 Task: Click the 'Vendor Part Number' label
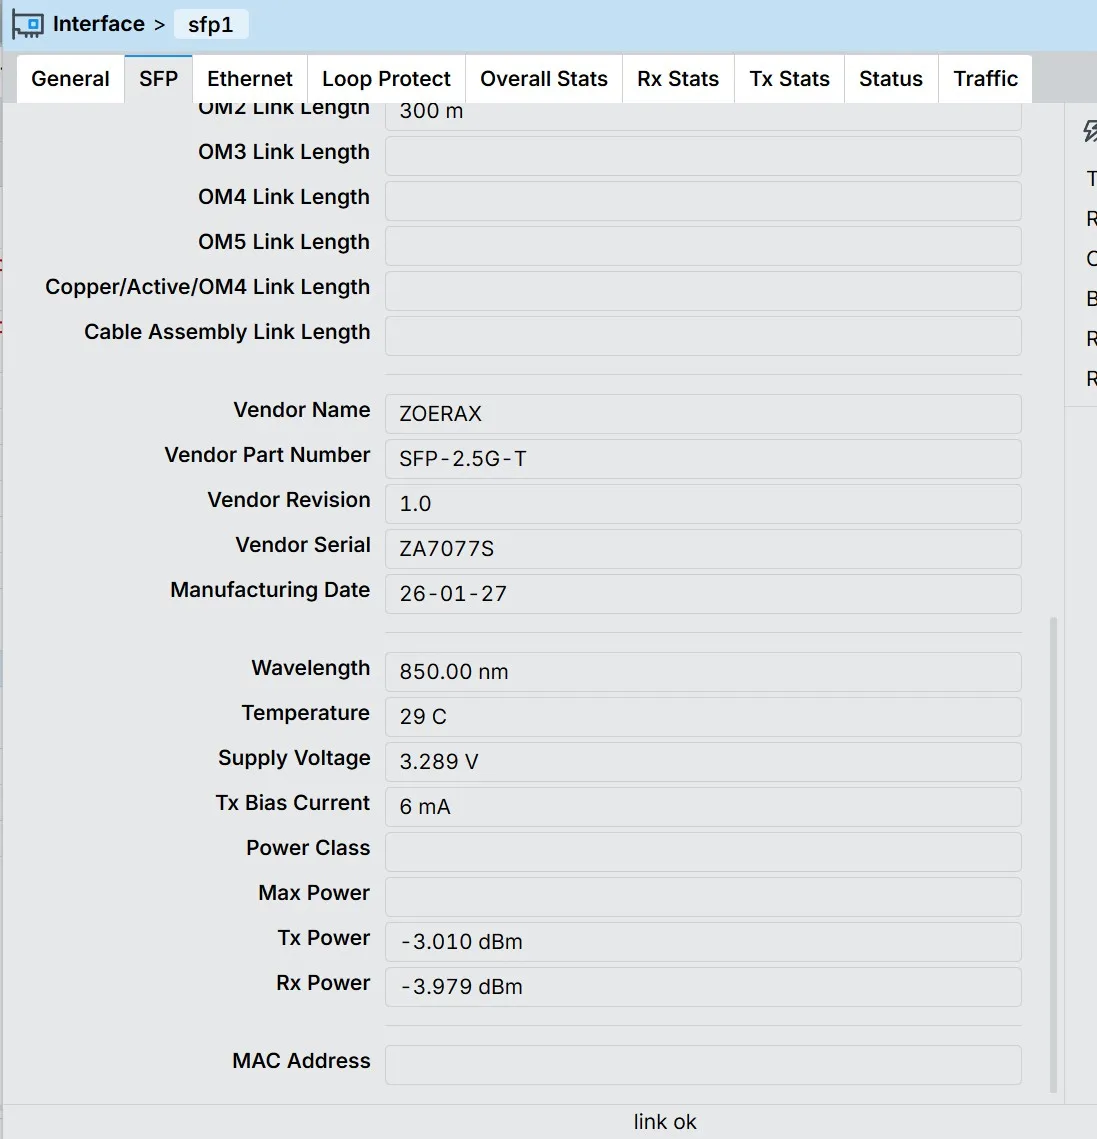[267, 455]
